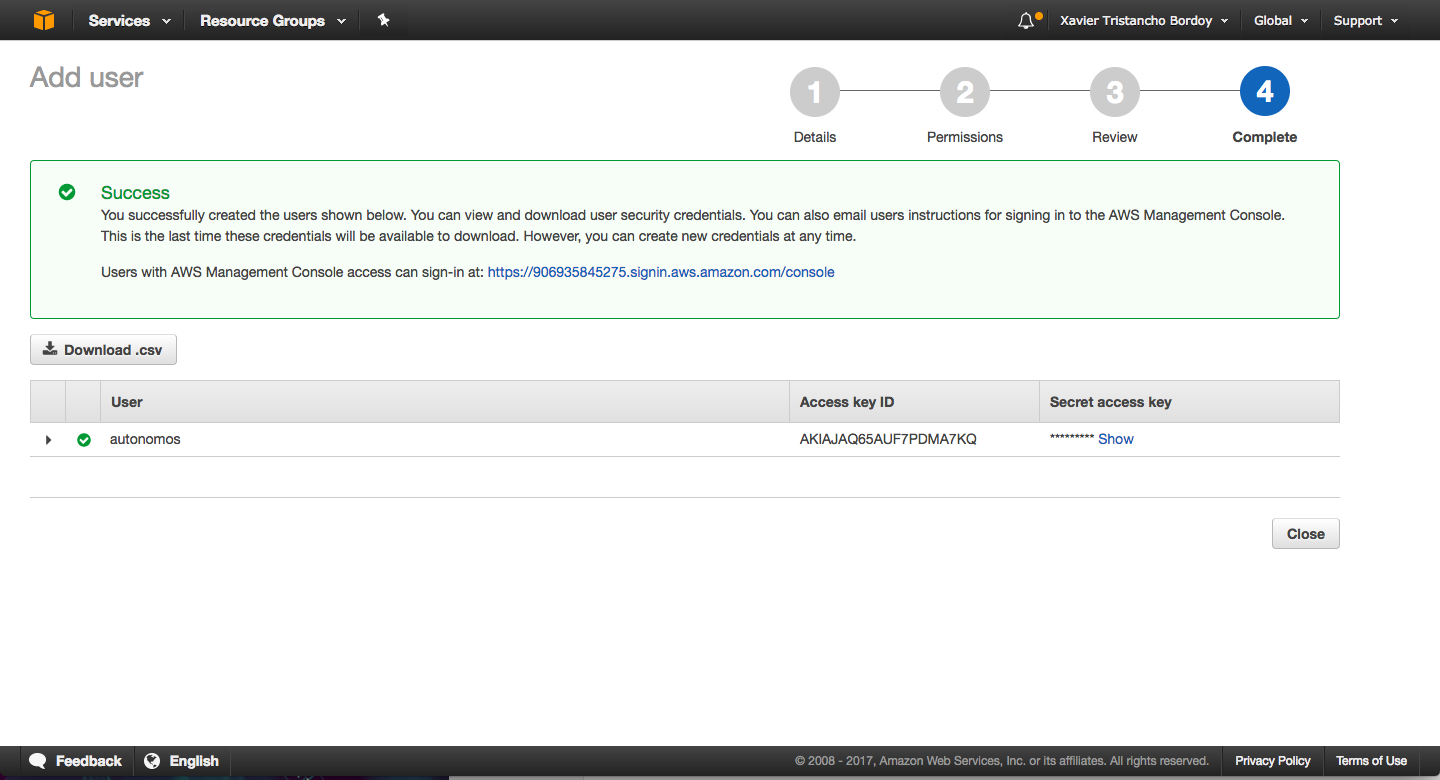Click the Add user page heading
This screenshot has height=780, width=1440.
point(87,77)
